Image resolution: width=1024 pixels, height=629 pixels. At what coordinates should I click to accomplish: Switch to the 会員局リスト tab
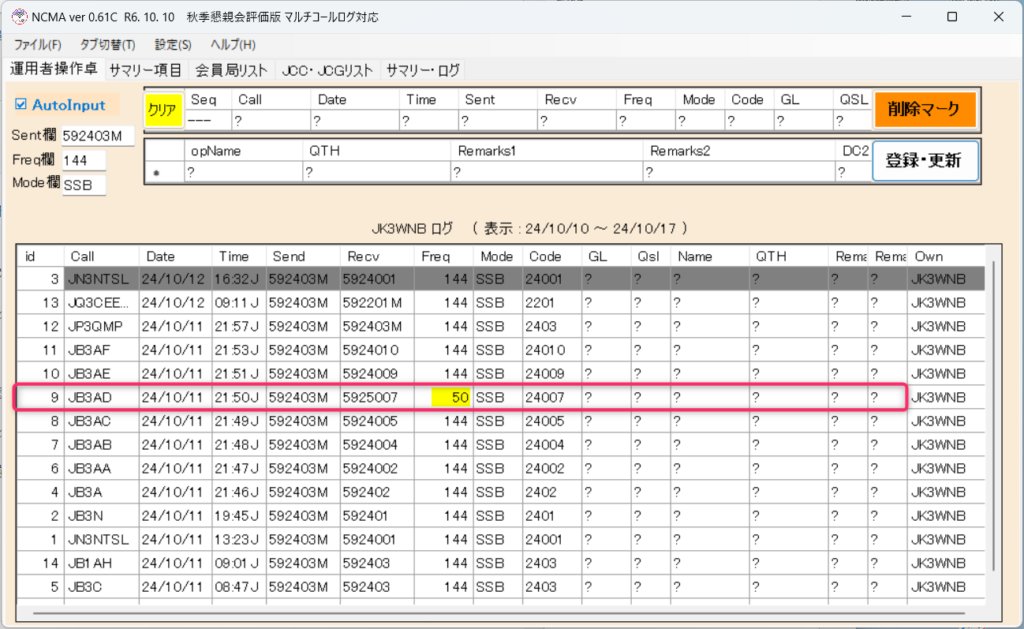click(x=231, y=70)
